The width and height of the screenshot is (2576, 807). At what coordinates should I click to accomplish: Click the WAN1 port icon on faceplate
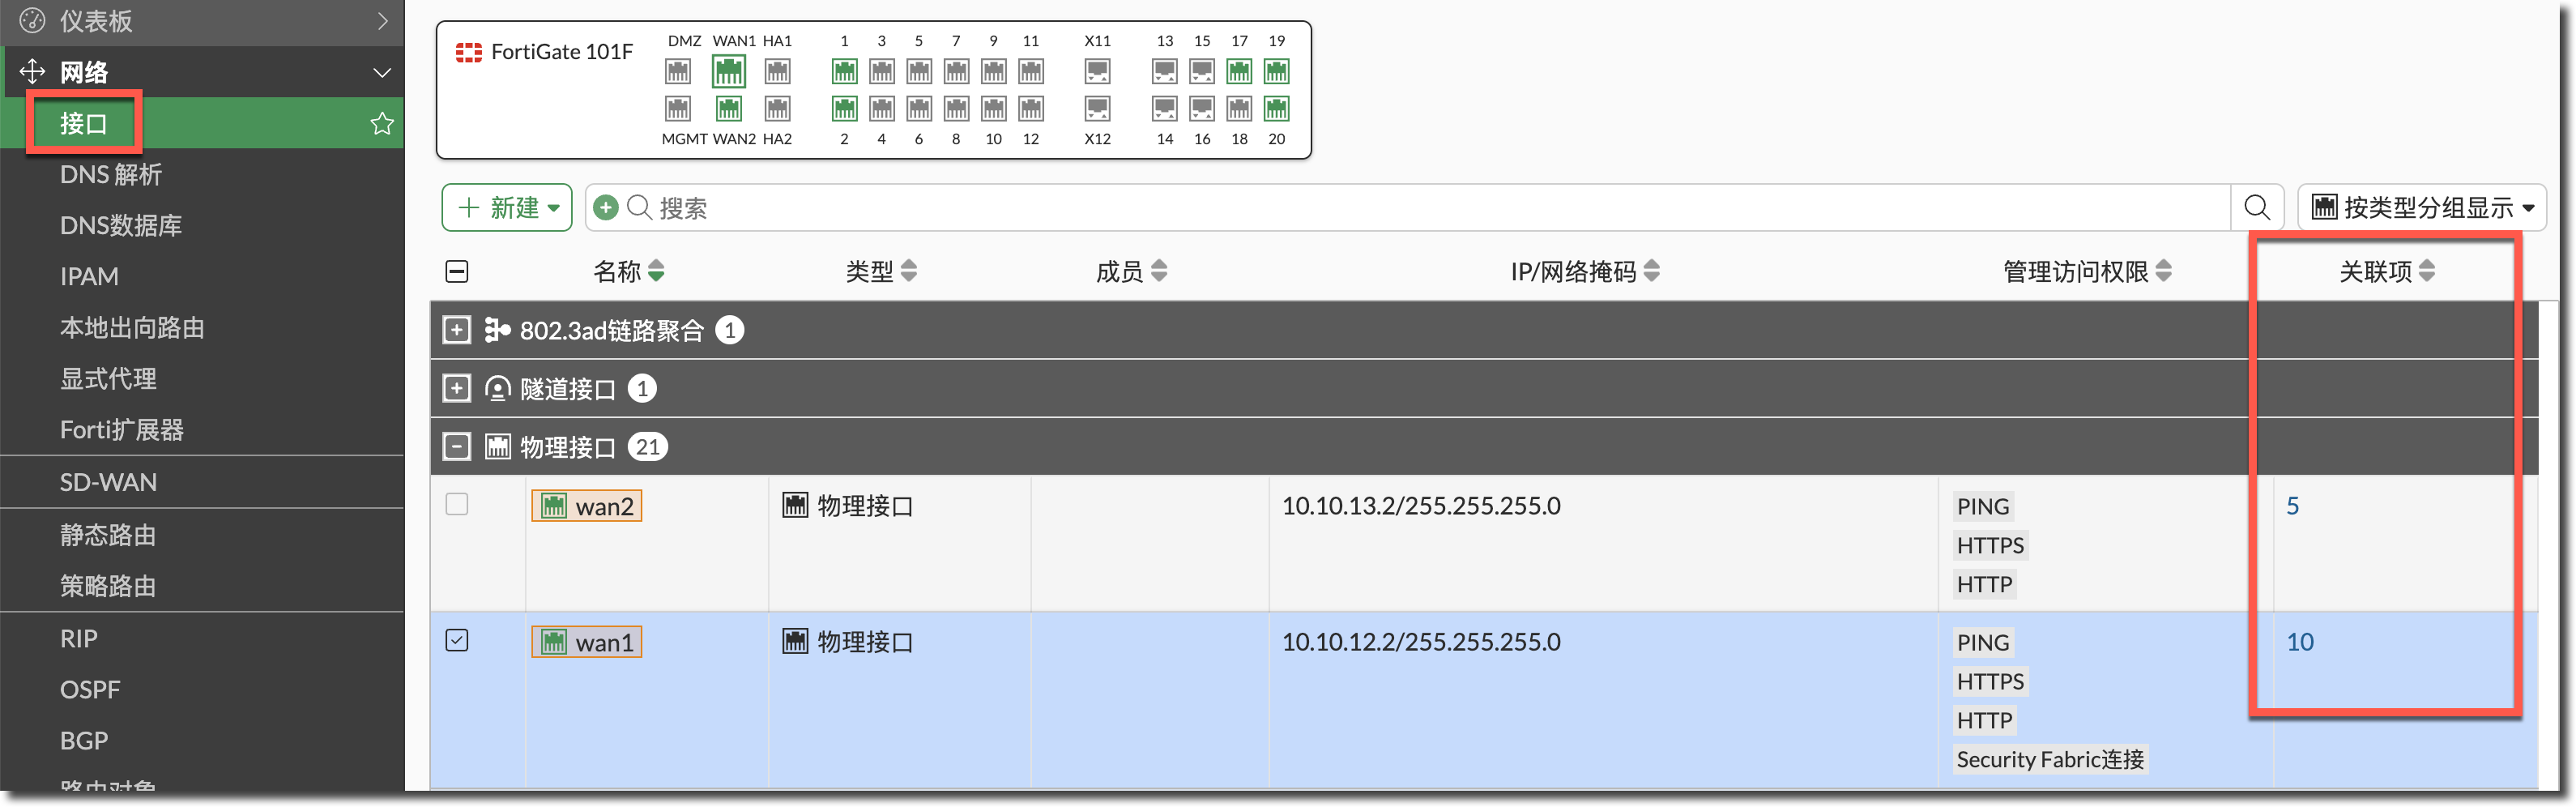coord(728,72)
